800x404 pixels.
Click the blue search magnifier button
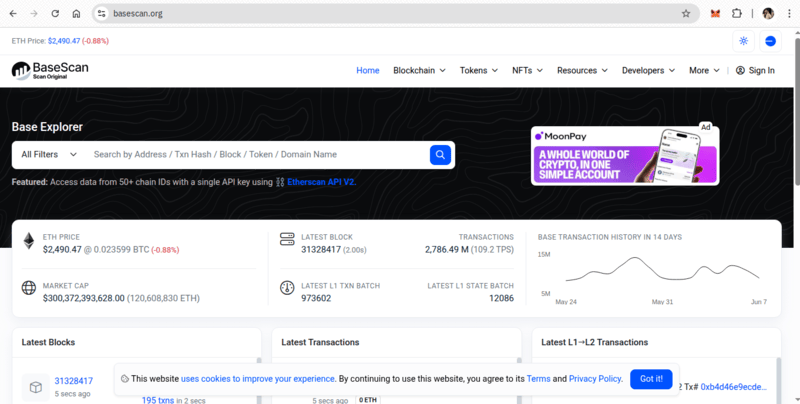[440, 155]
